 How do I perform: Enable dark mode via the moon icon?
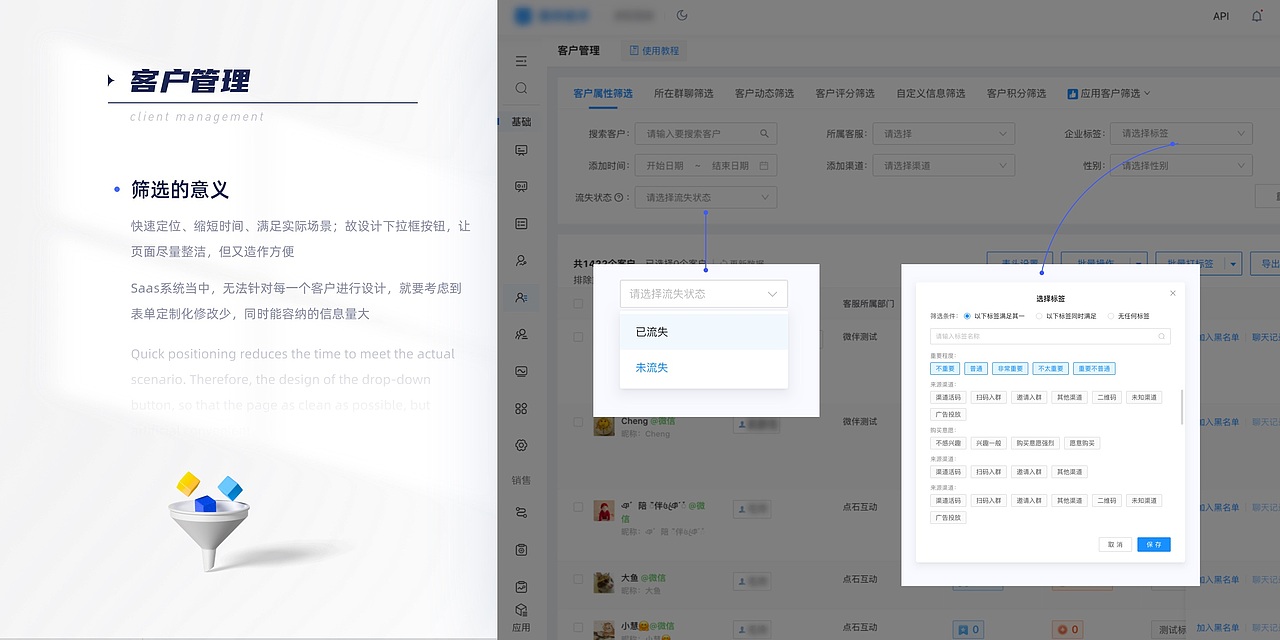click(681, 15)
